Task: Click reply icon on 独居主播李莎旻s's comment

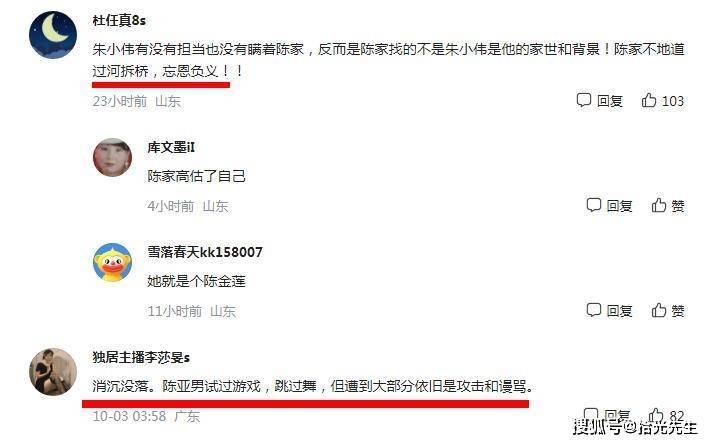Action: pos(590,415)
